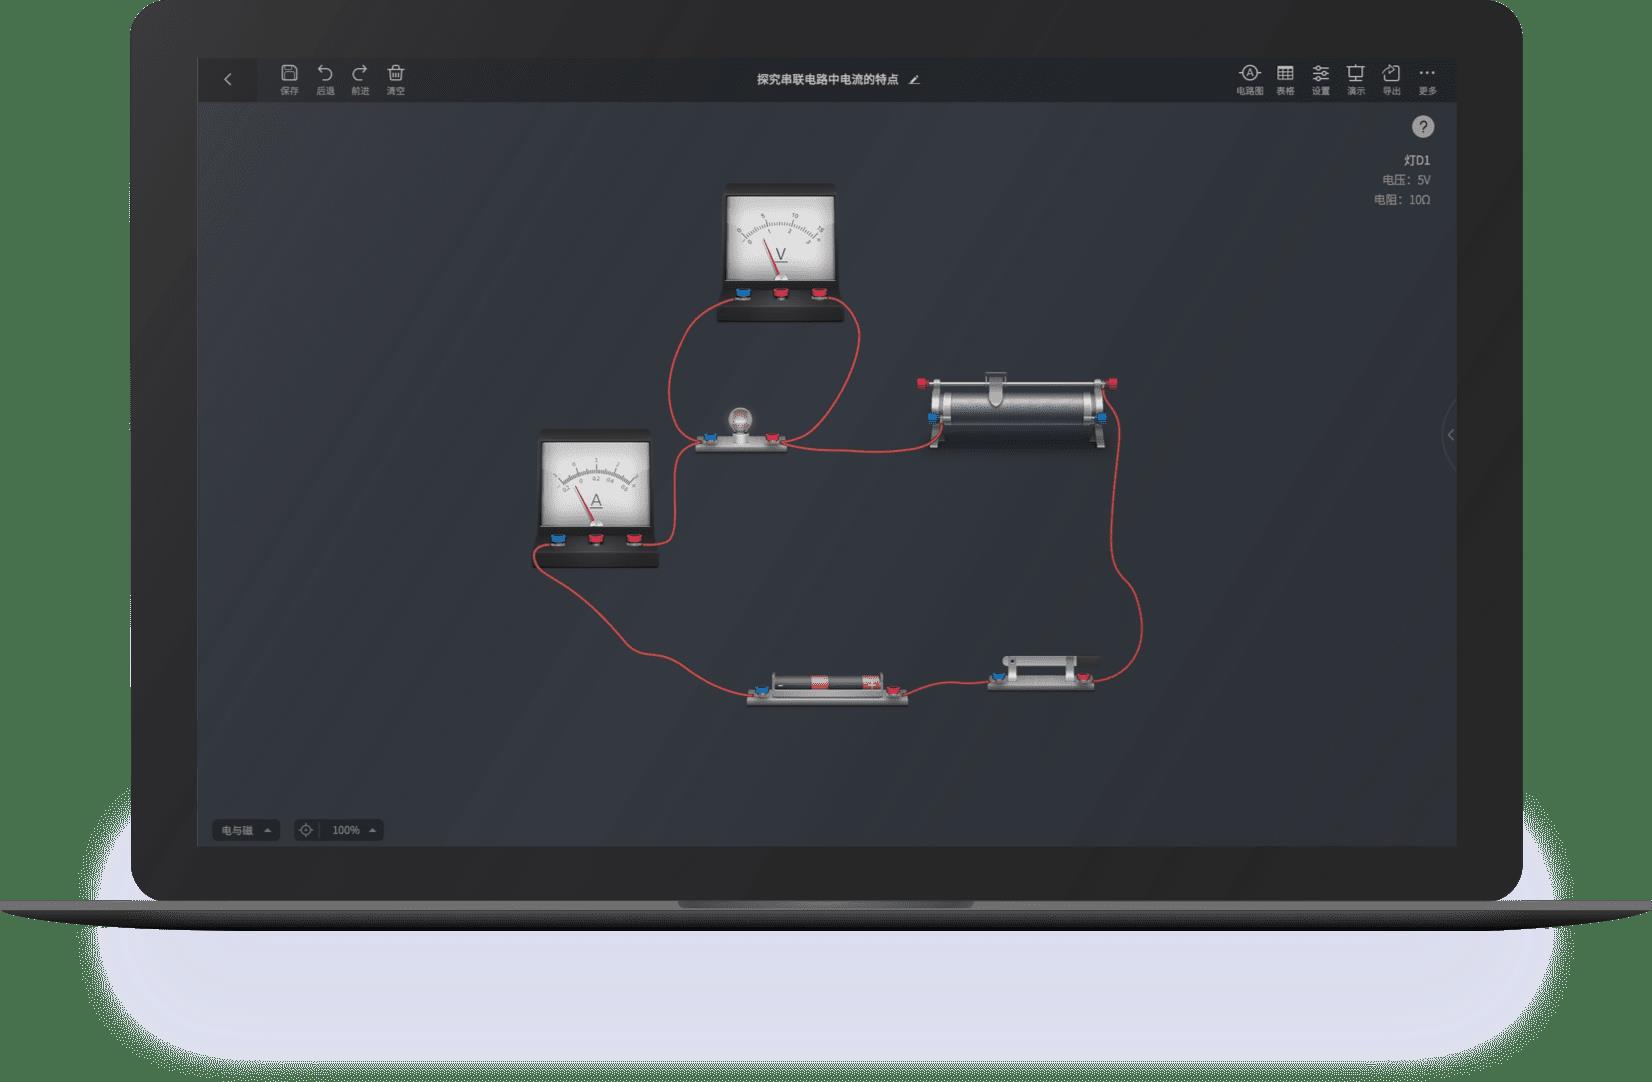
Task: Open the 电路图 circuit diagram view
Action: 1250,79
